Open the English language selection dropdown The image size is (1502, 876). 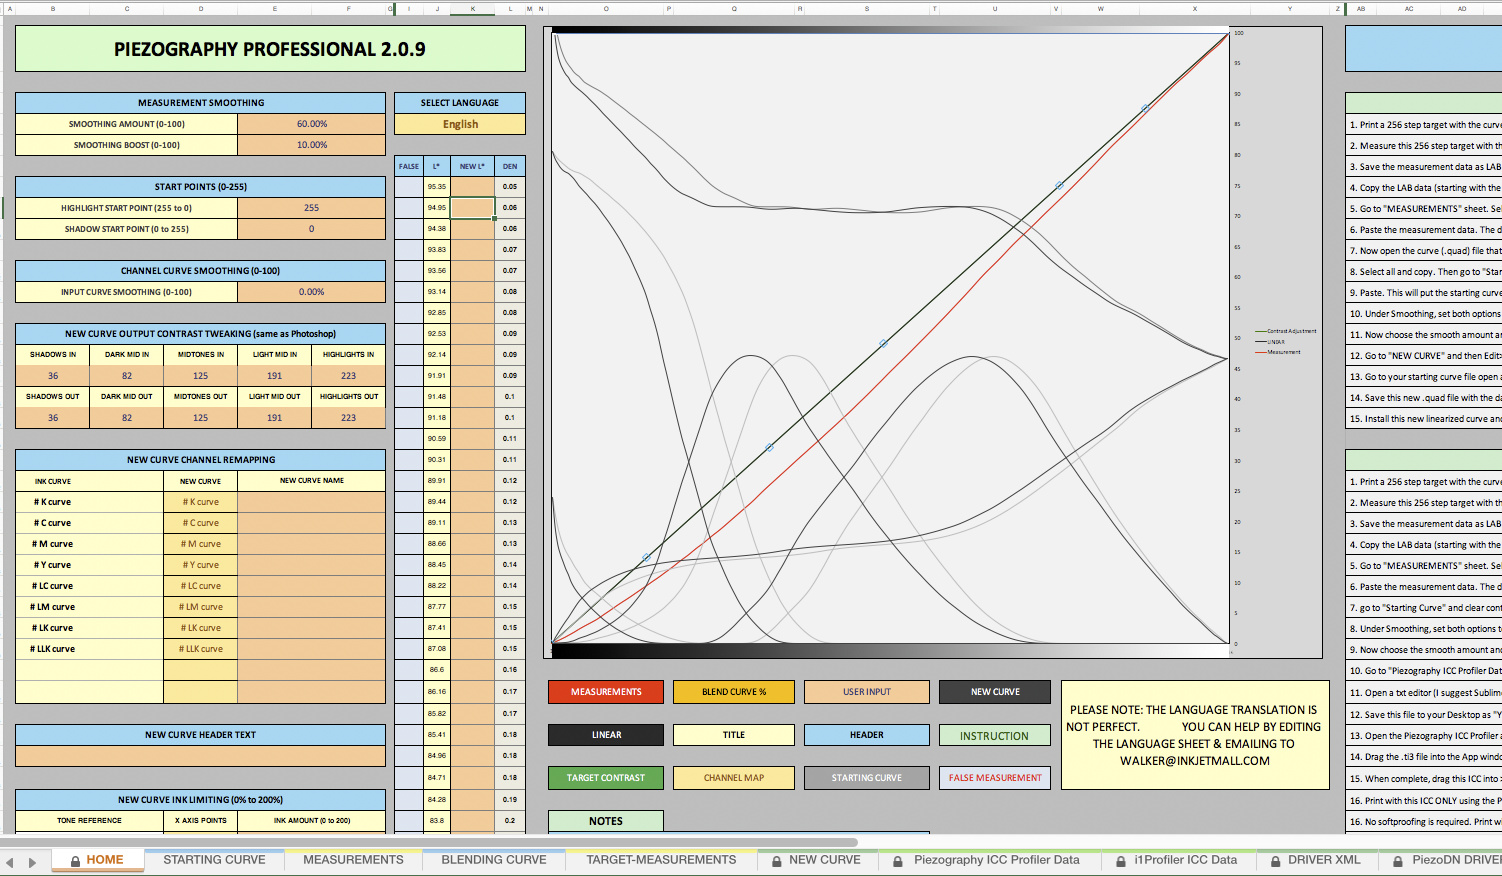(459, 124)
